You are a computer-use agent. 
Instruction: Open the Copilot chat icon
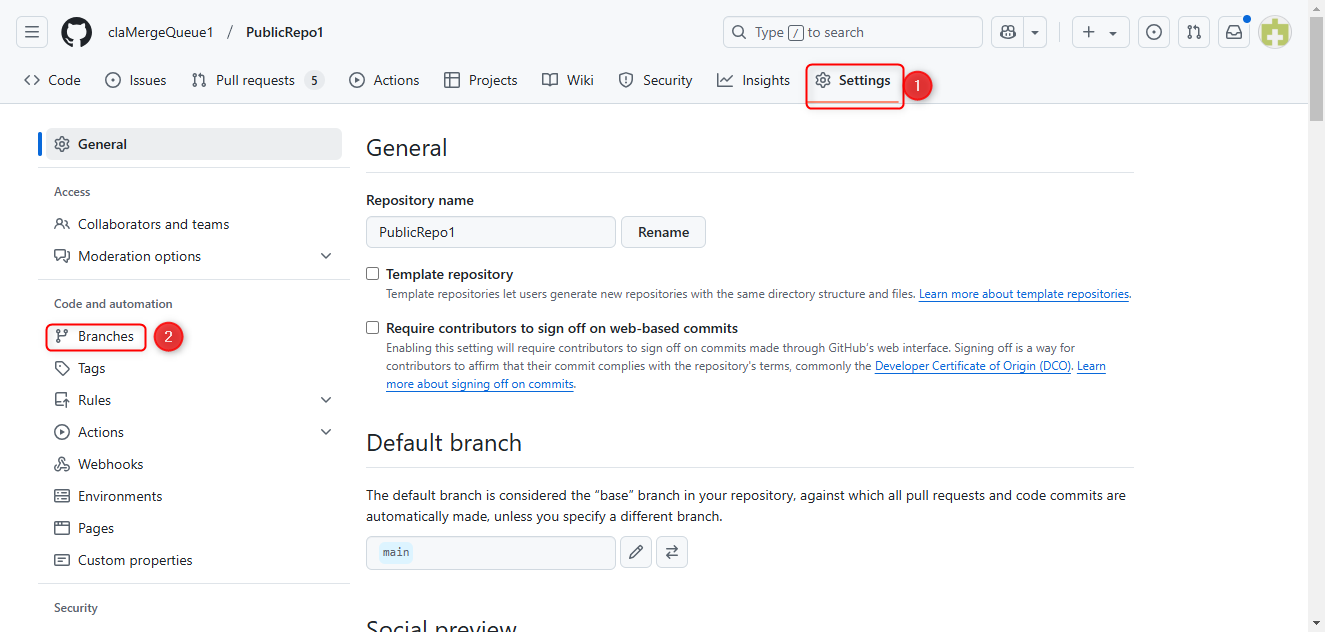(x=1007, y=32)
